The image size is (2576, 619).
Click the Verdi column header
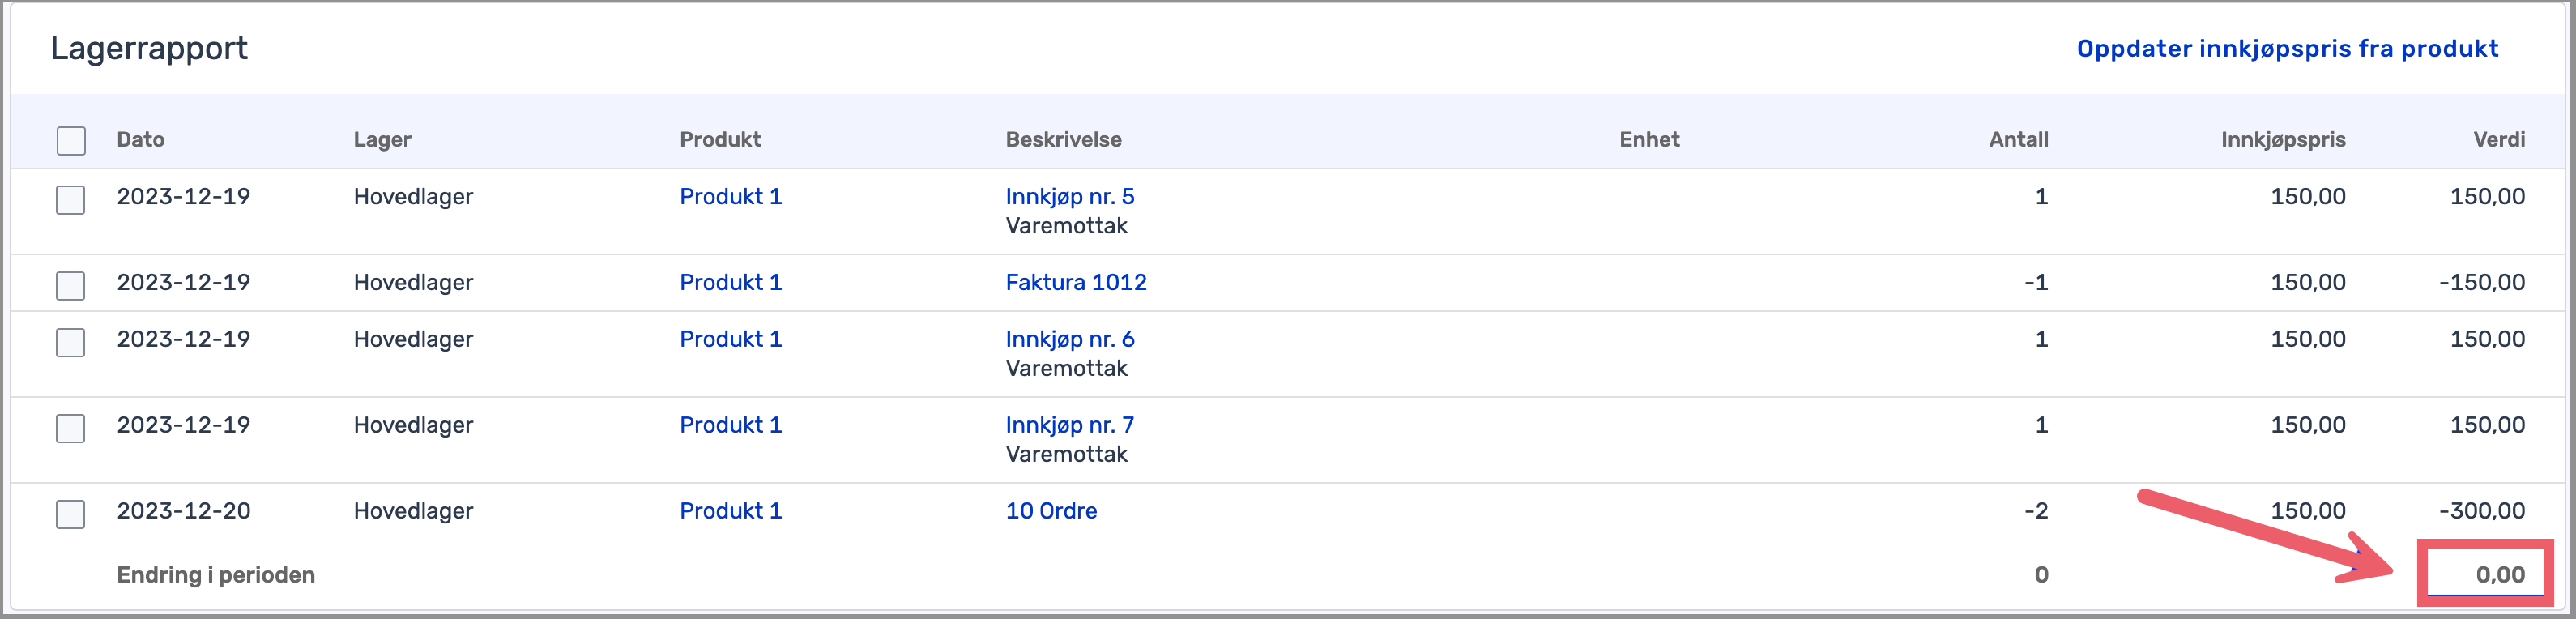click(x=2498, y=140)
